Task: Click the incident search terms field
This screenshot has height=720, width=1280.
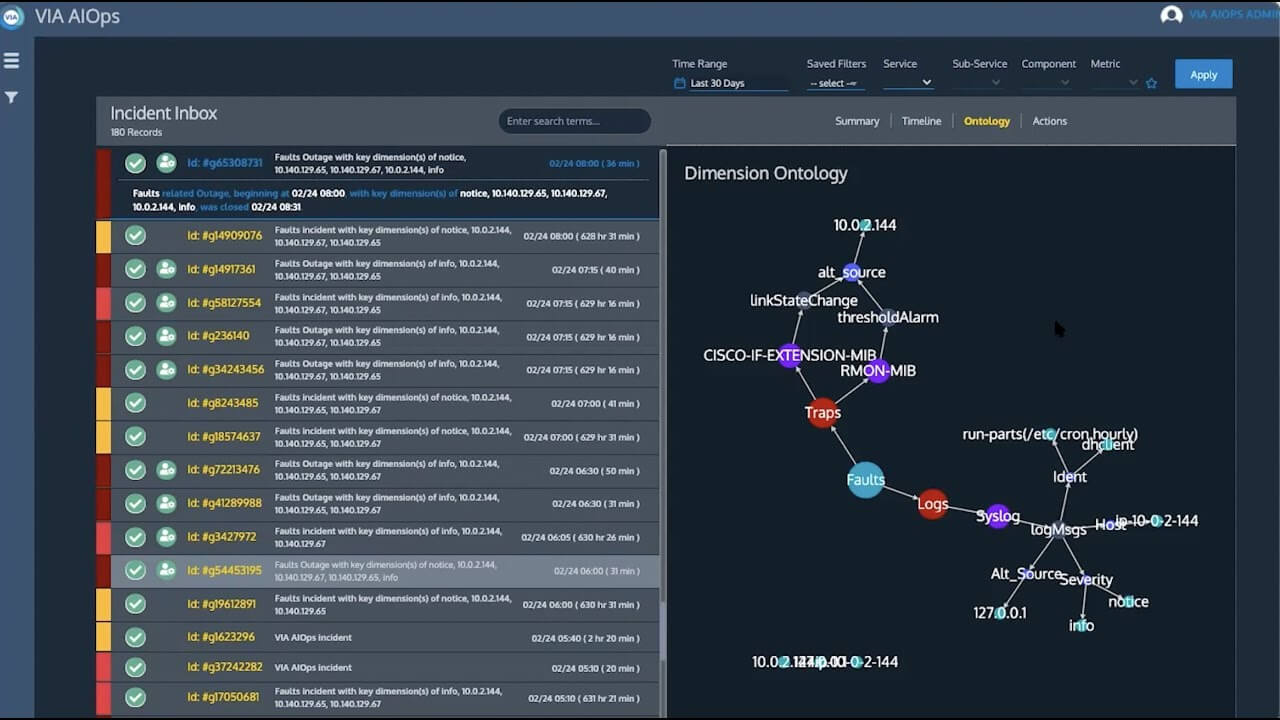Action: (x=575, y=121)
